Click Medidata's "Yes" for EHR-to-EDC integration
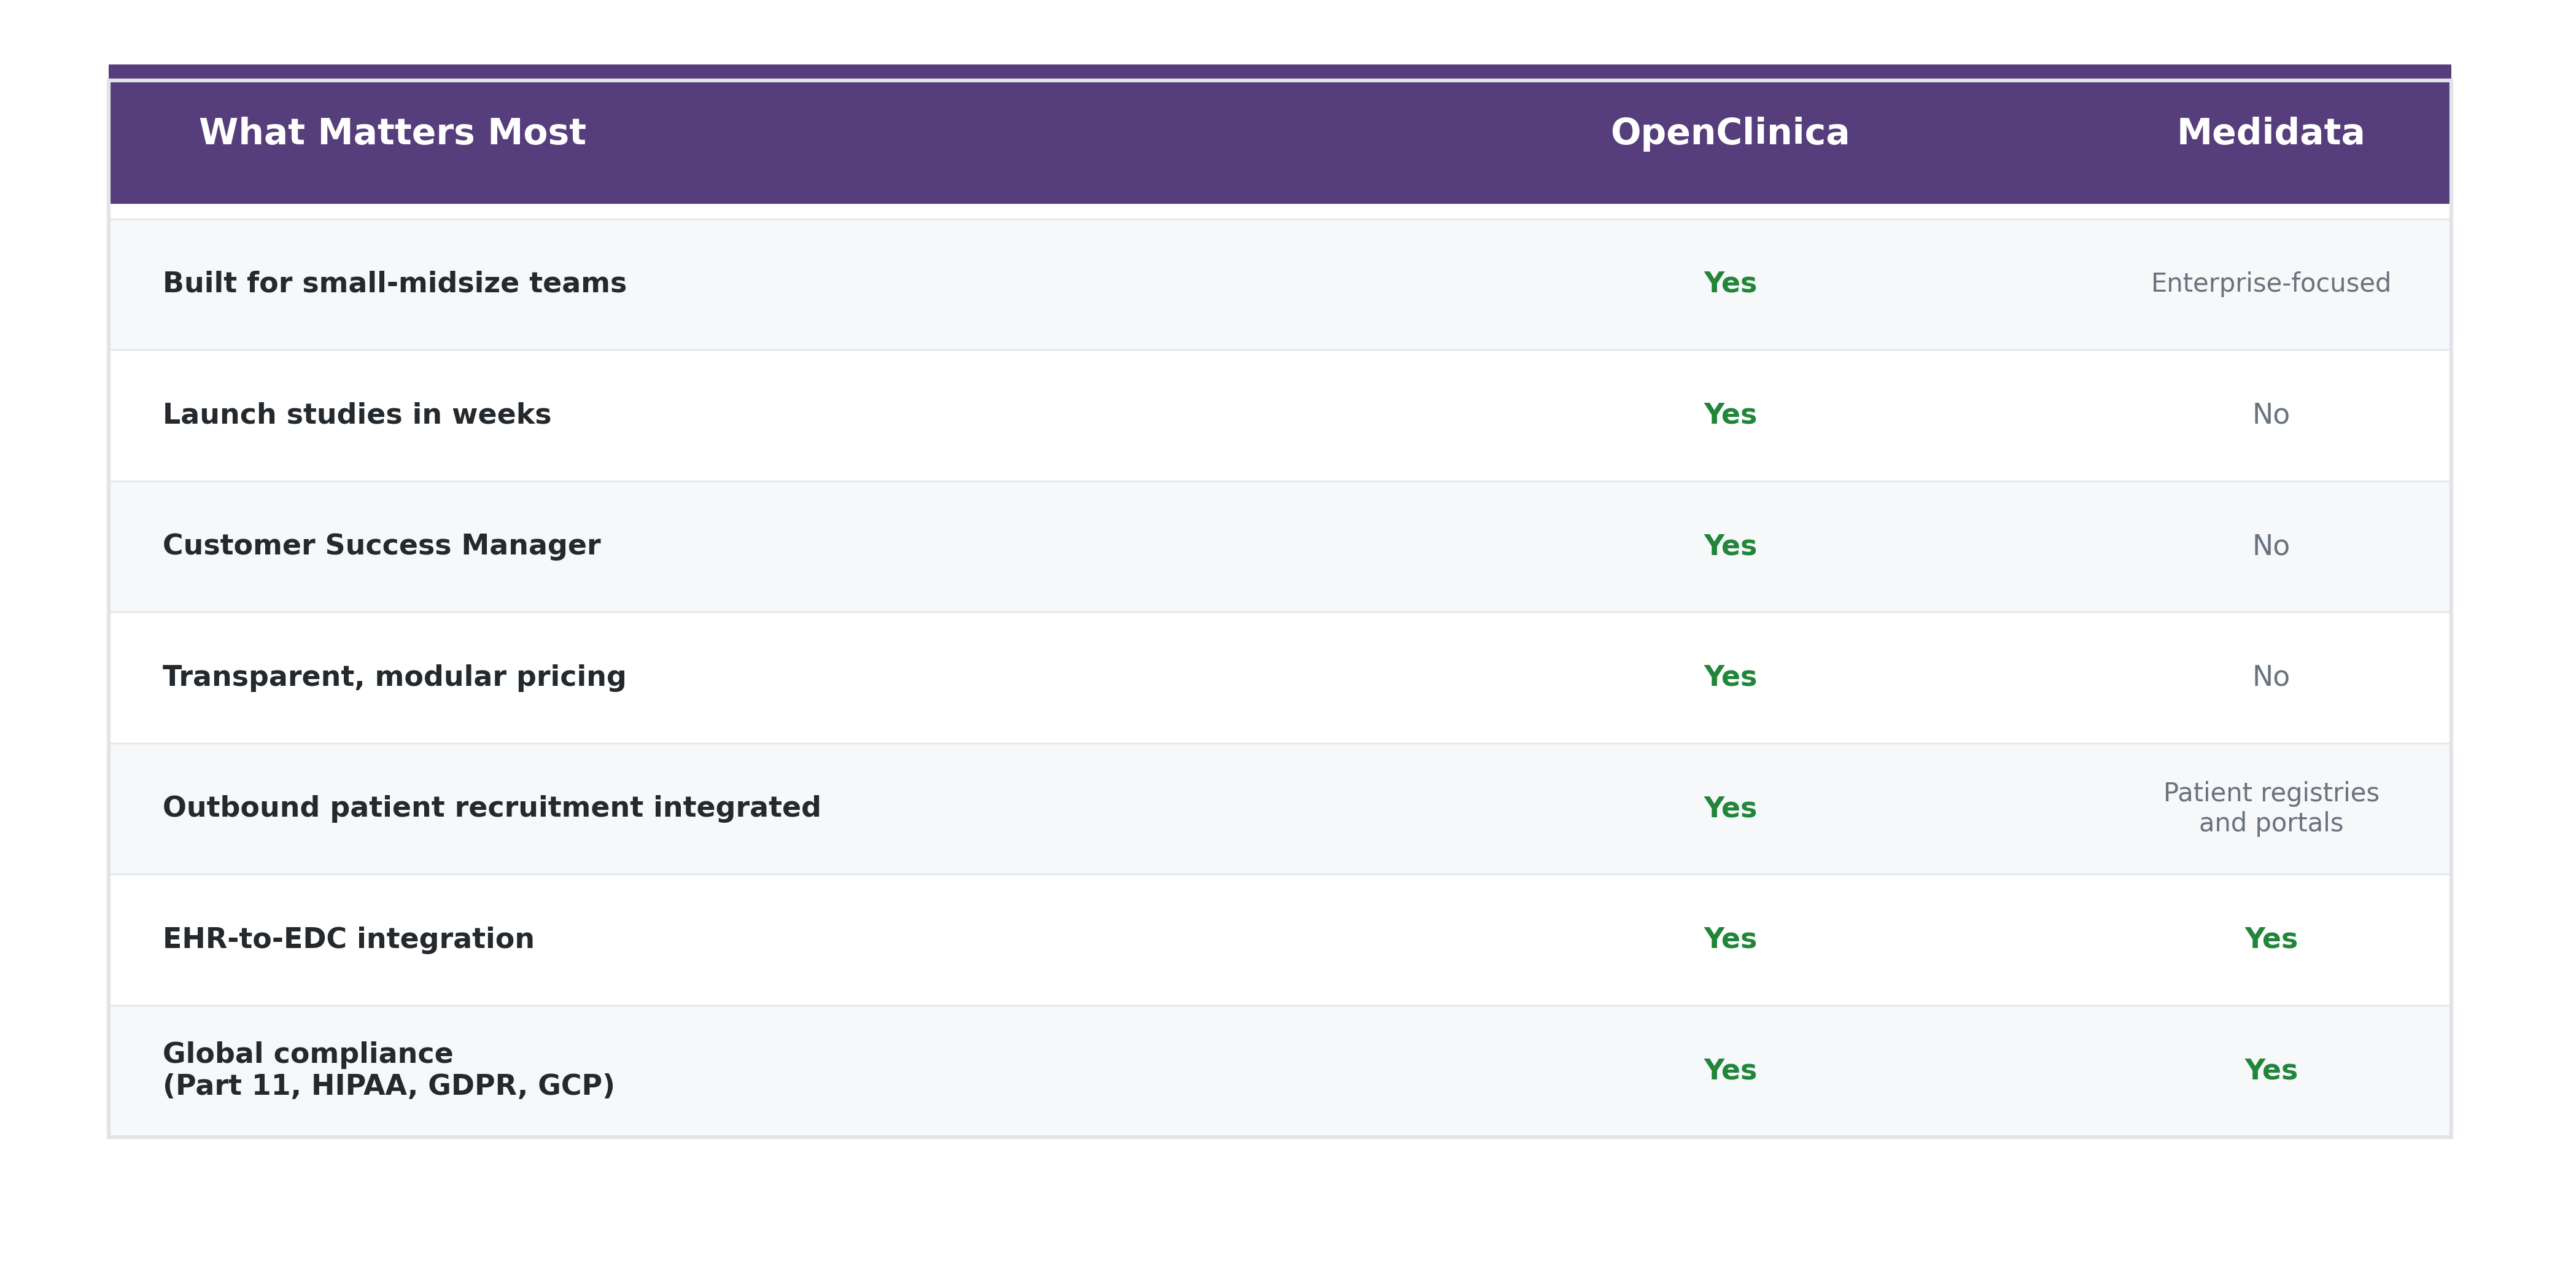The height and width of the screenshot is (1271, 2560). tap(2270, 938)
